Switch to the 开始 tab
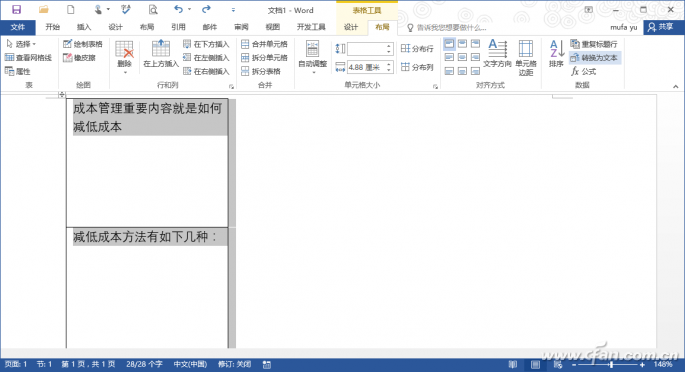Viewport: 685px width, 372px height. click(52, 27)
